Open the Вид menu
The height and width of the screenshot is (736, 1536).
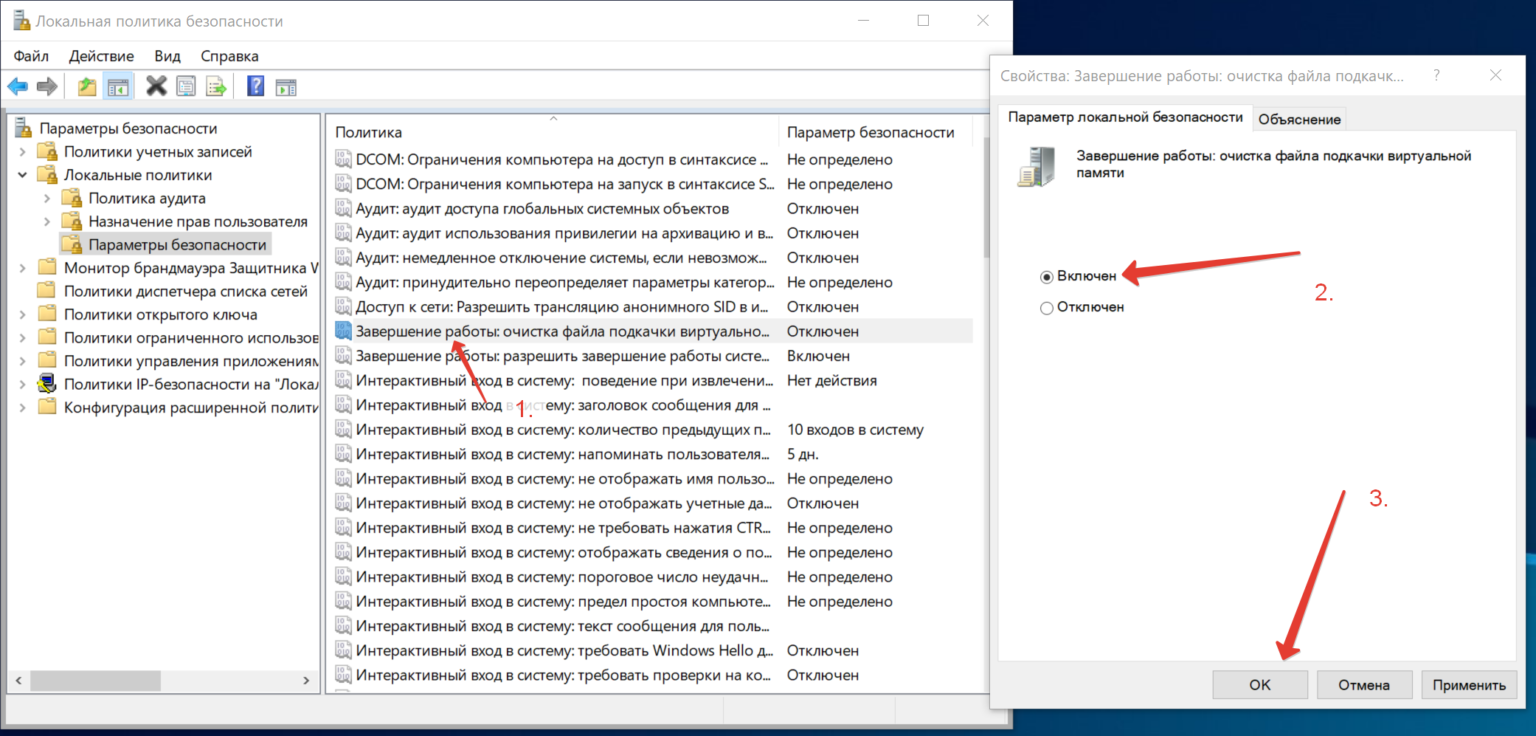pos(167,56)
